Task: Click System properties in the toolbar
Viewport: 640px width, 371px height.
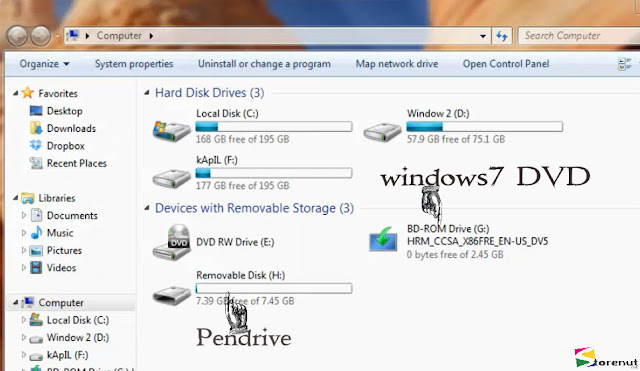Action: tap(134, 64)
